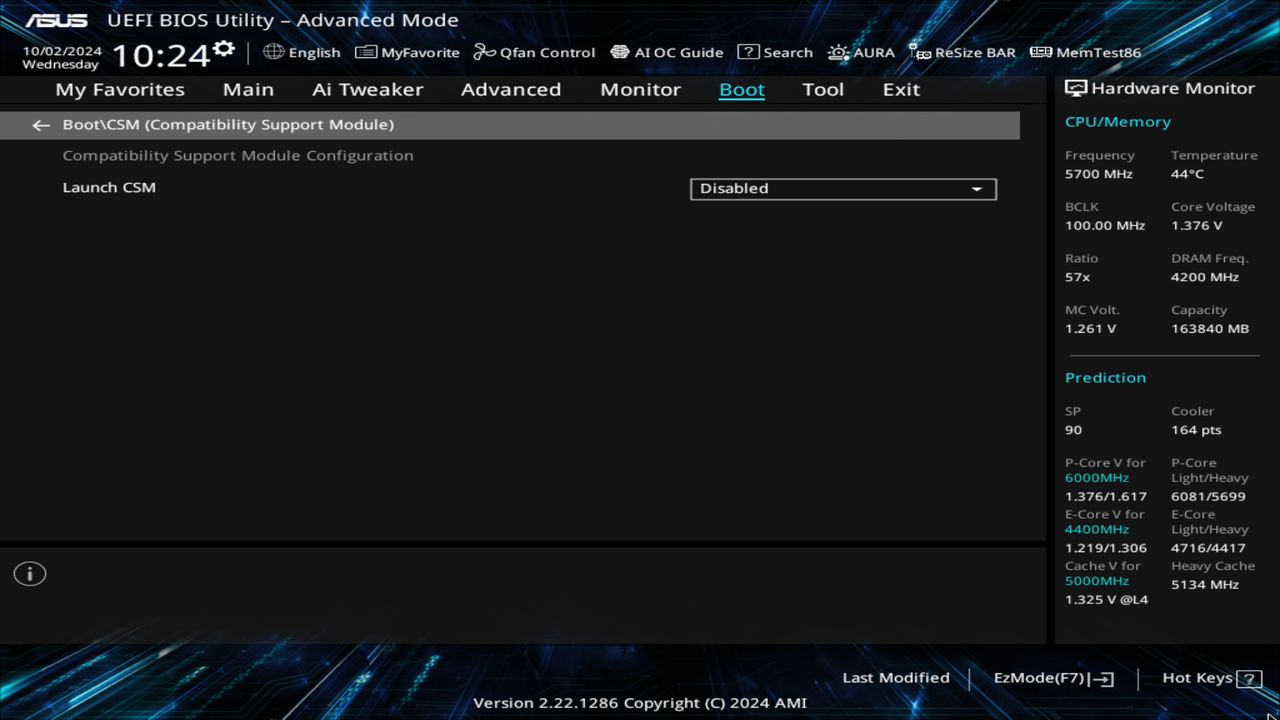Click the clock settings gear icon
Screen dimensions: 1280x720
tap(222, 45)
